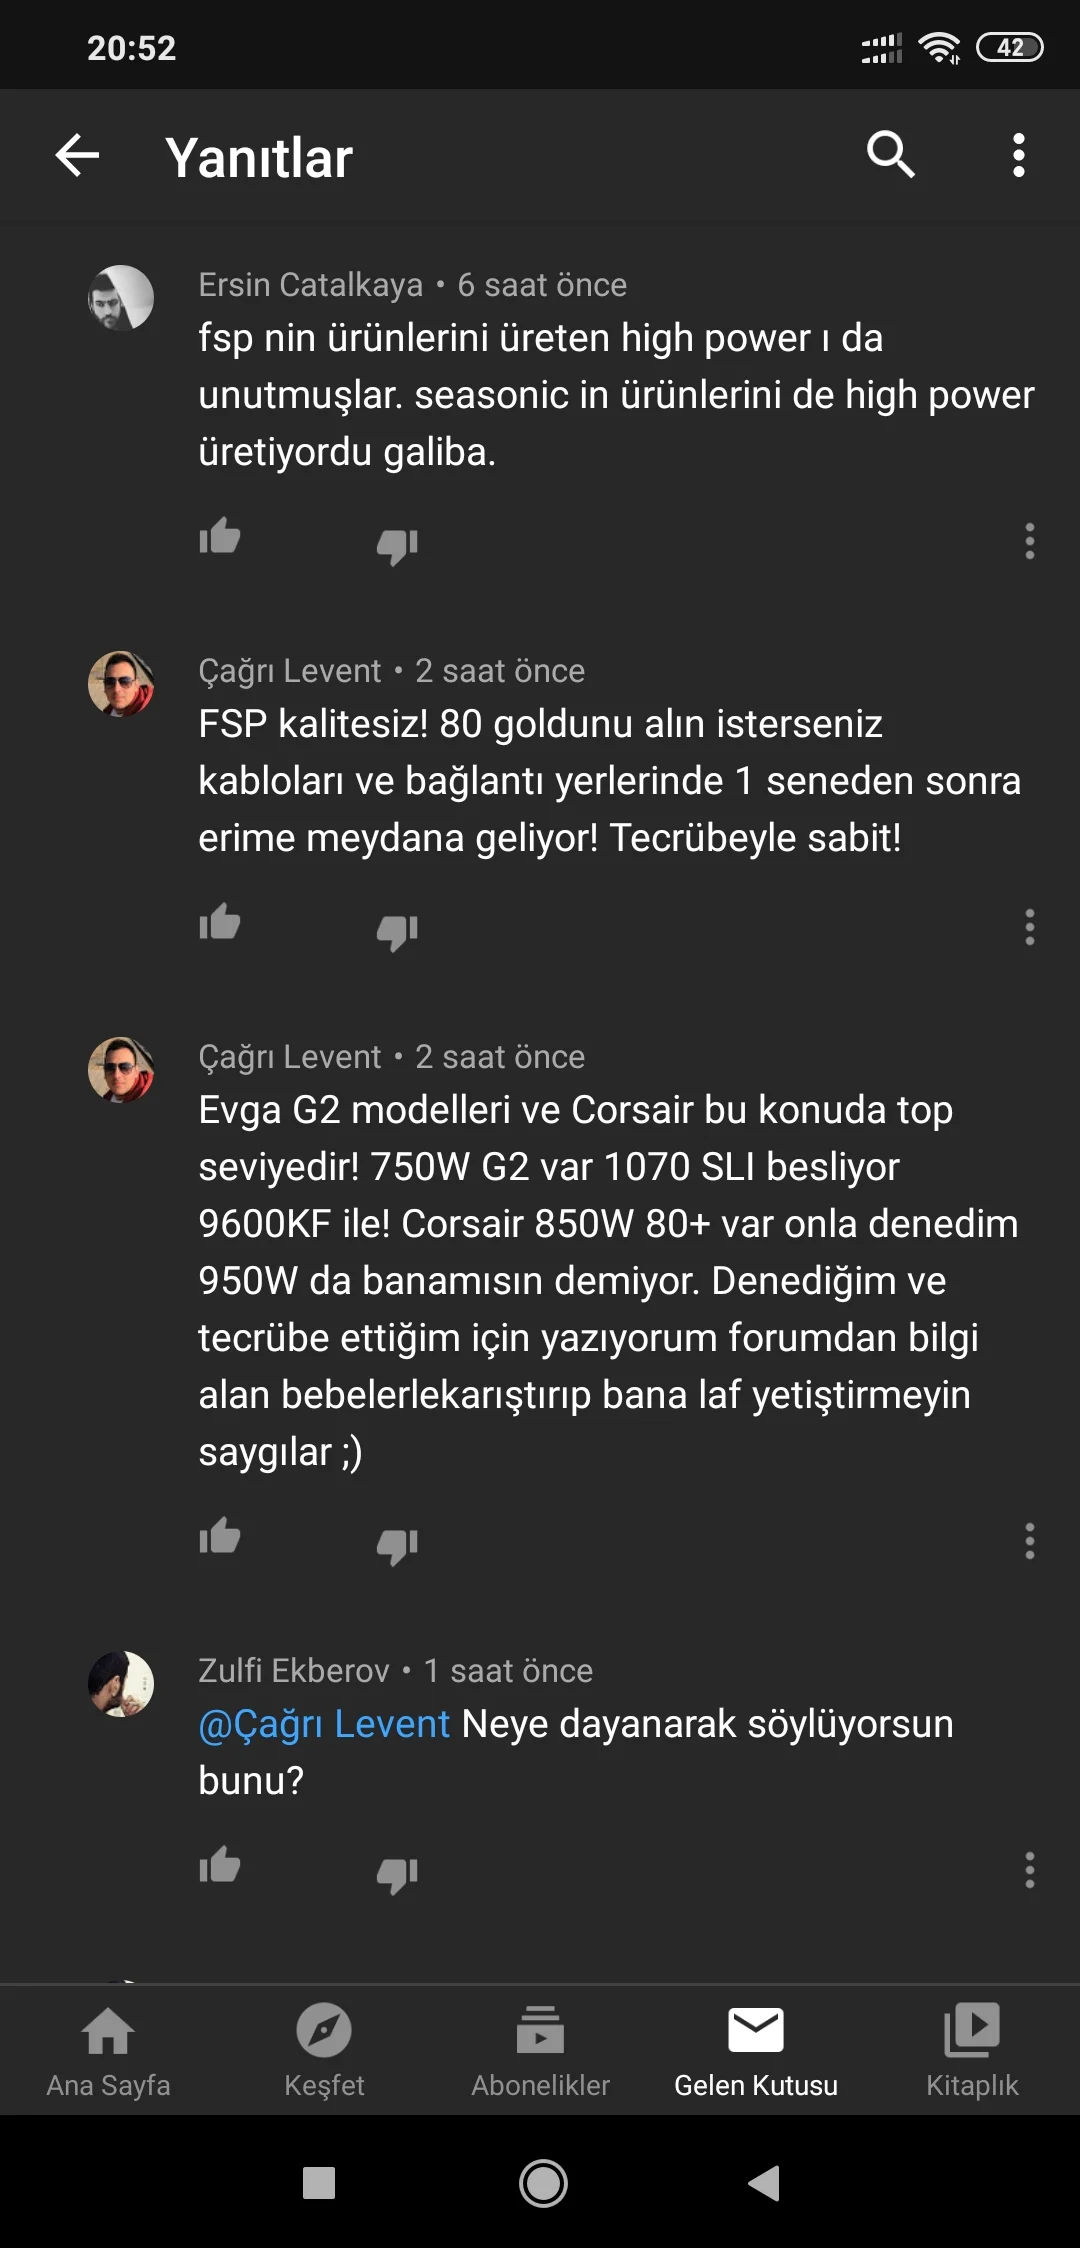Like Zulfi Ekberov's reply
Viewport: 1080px width, 2248px height.
pos(220,1865)
